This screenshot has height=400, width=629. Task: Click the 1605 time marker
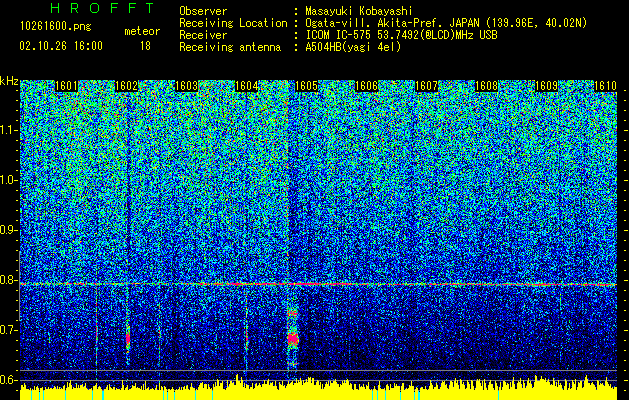(306, 86)
